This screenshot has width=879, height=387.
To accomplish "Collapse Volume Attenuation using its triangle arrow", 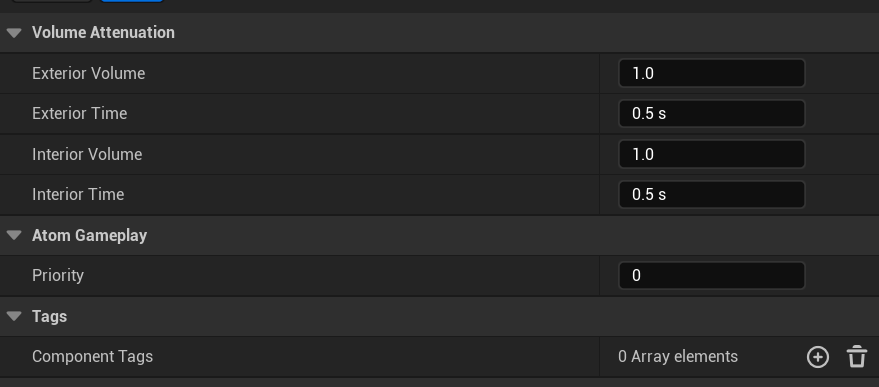I will click(x=14, y=33).
